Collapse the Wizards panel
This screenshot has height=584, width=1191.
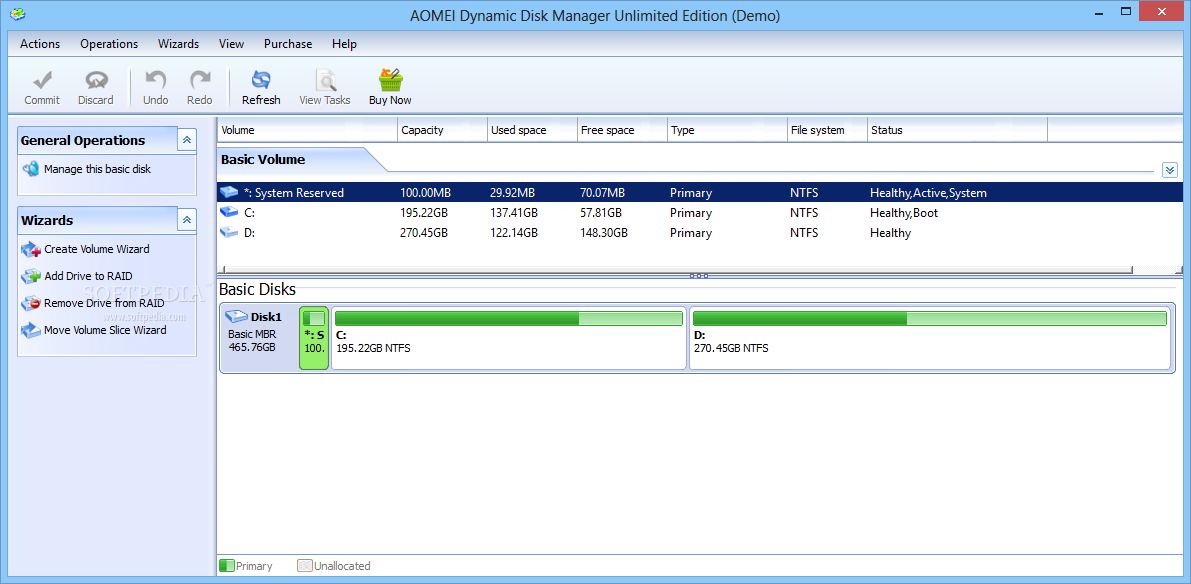click(187, 220)
